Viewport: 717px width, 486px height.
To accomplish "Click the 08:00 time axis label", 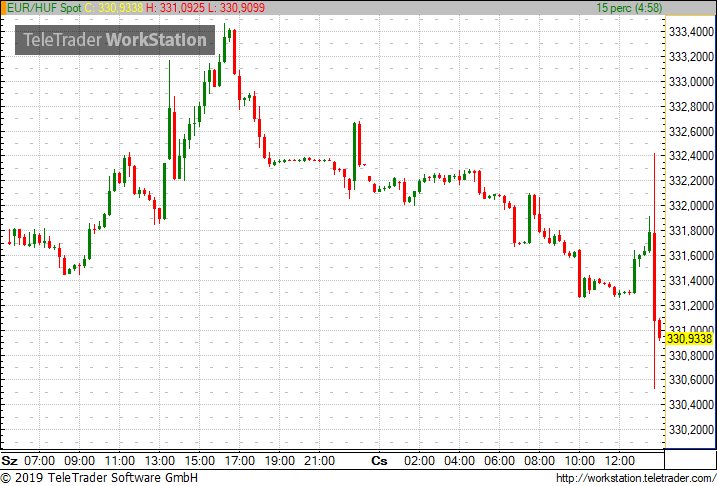I will [x=540, y=460].
